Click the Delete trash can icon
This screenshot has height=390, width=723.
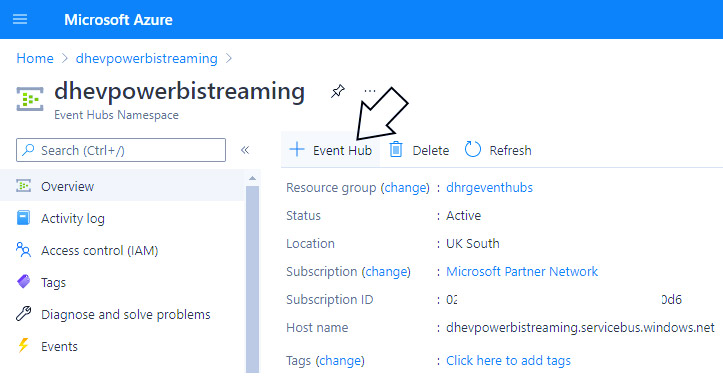click(396, 149)
